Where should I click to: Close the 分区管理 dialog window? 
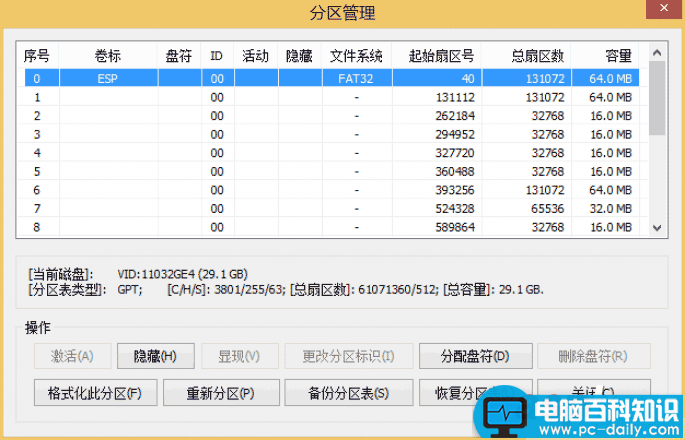point(664,8)
